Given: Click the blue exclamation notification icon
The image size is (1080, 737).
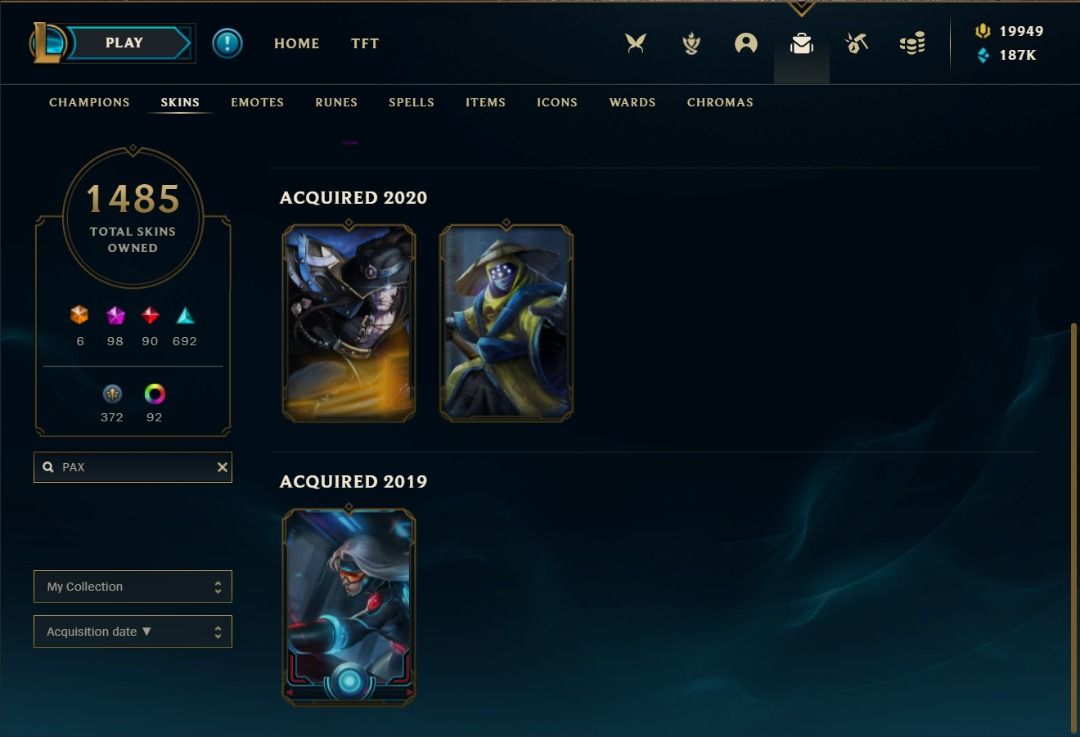Looking at the screenshot, I should (x=227, y=43).
